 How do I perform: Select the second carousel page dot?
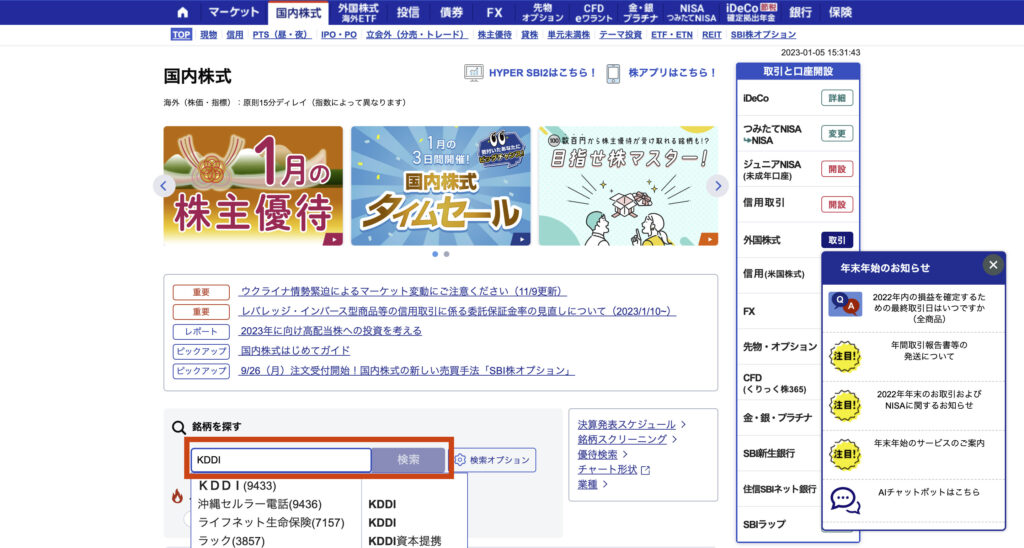tap(447, 254)
